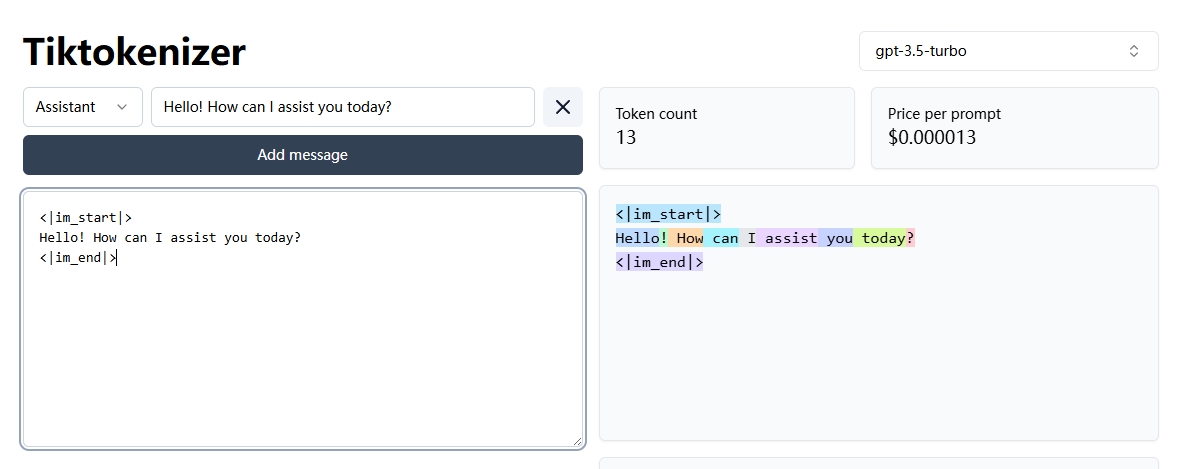Remove the message with the X icon
Image resolution: width=1193 pixels, height=469 pixels.
(x=563, y=107)
